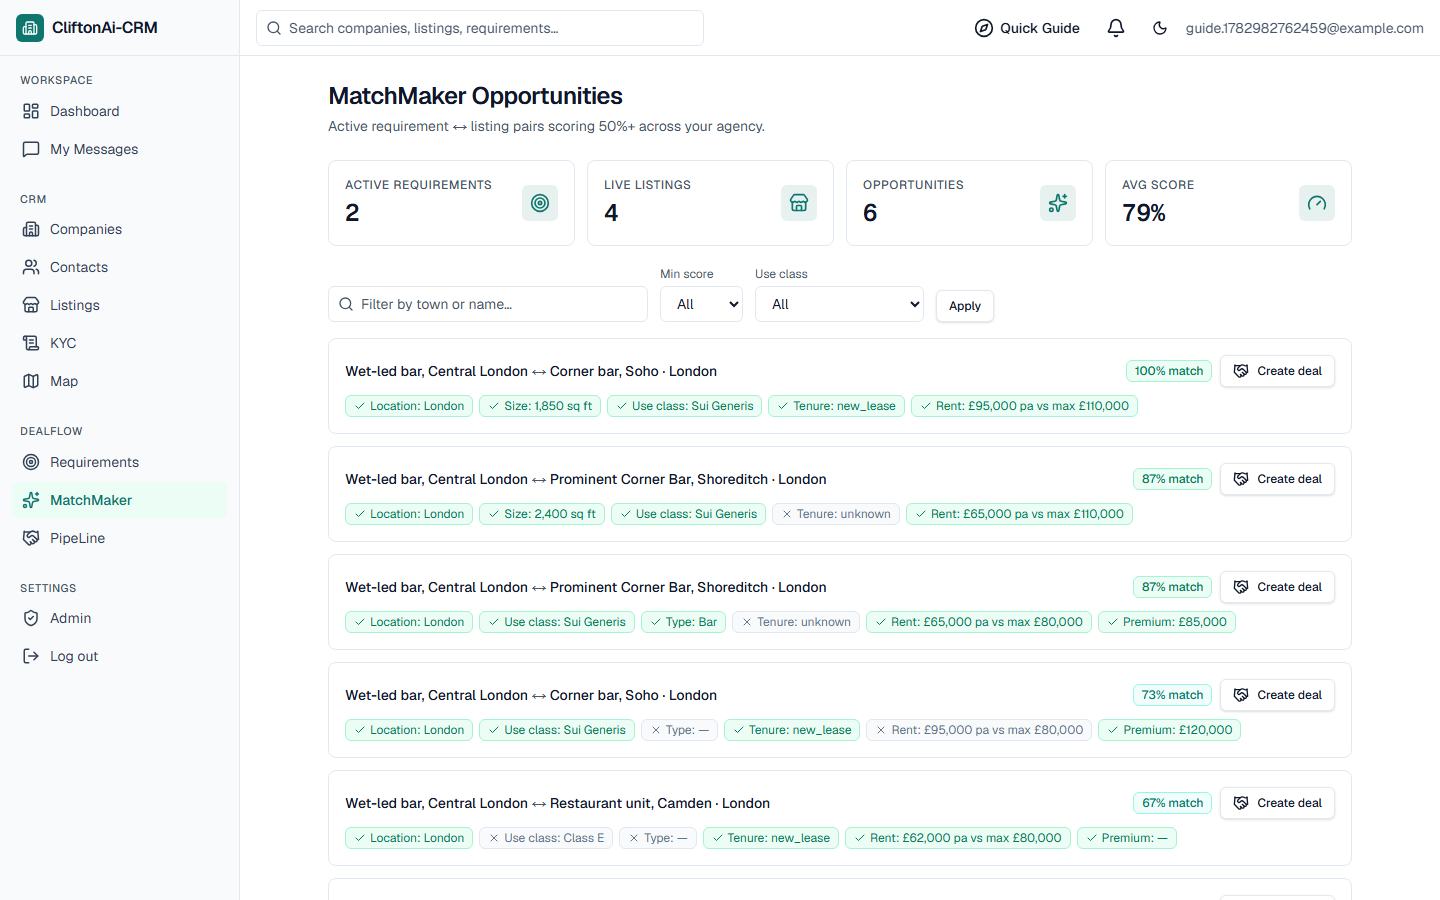Click MatchMaker Opportunities heading
1440x900 pixels.
point(475,96)
